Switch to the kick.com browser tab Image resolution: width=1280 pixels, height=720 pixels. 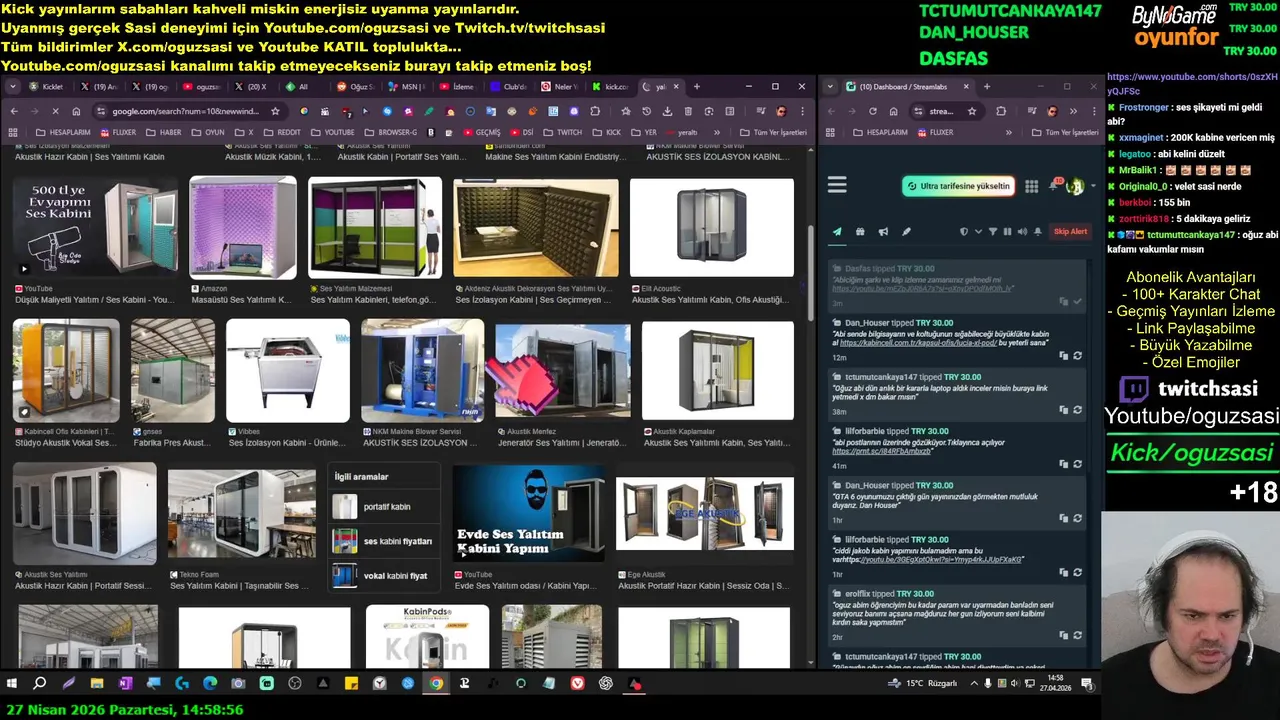tap(611, 87)
